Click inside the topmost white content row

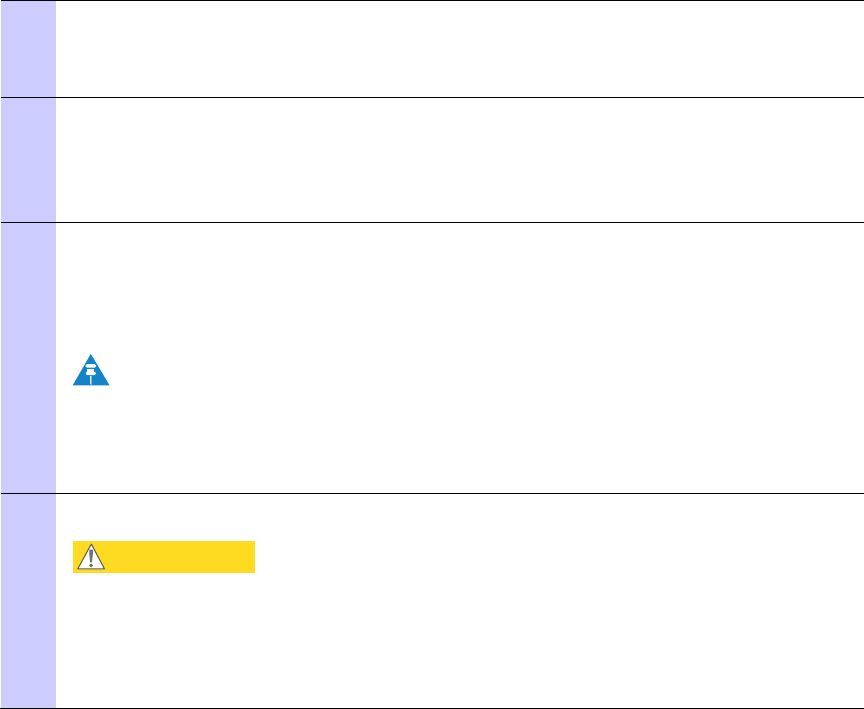click(460, 48)
